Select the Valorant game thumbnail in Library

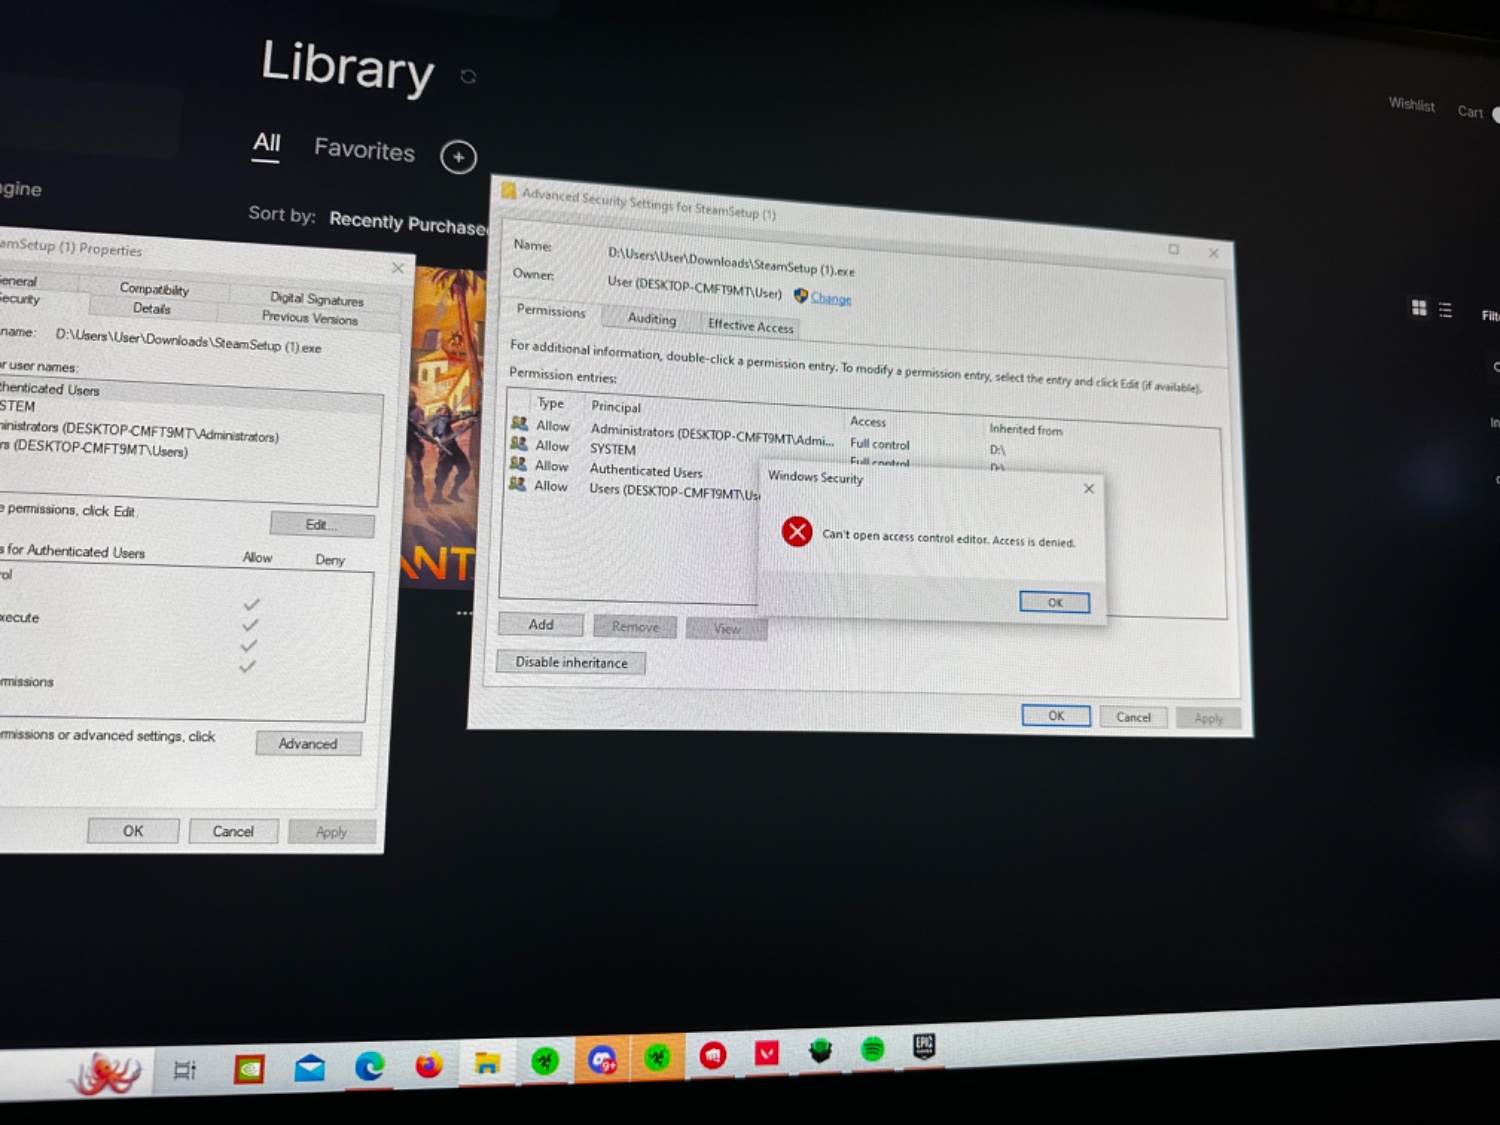click(445, 427)
